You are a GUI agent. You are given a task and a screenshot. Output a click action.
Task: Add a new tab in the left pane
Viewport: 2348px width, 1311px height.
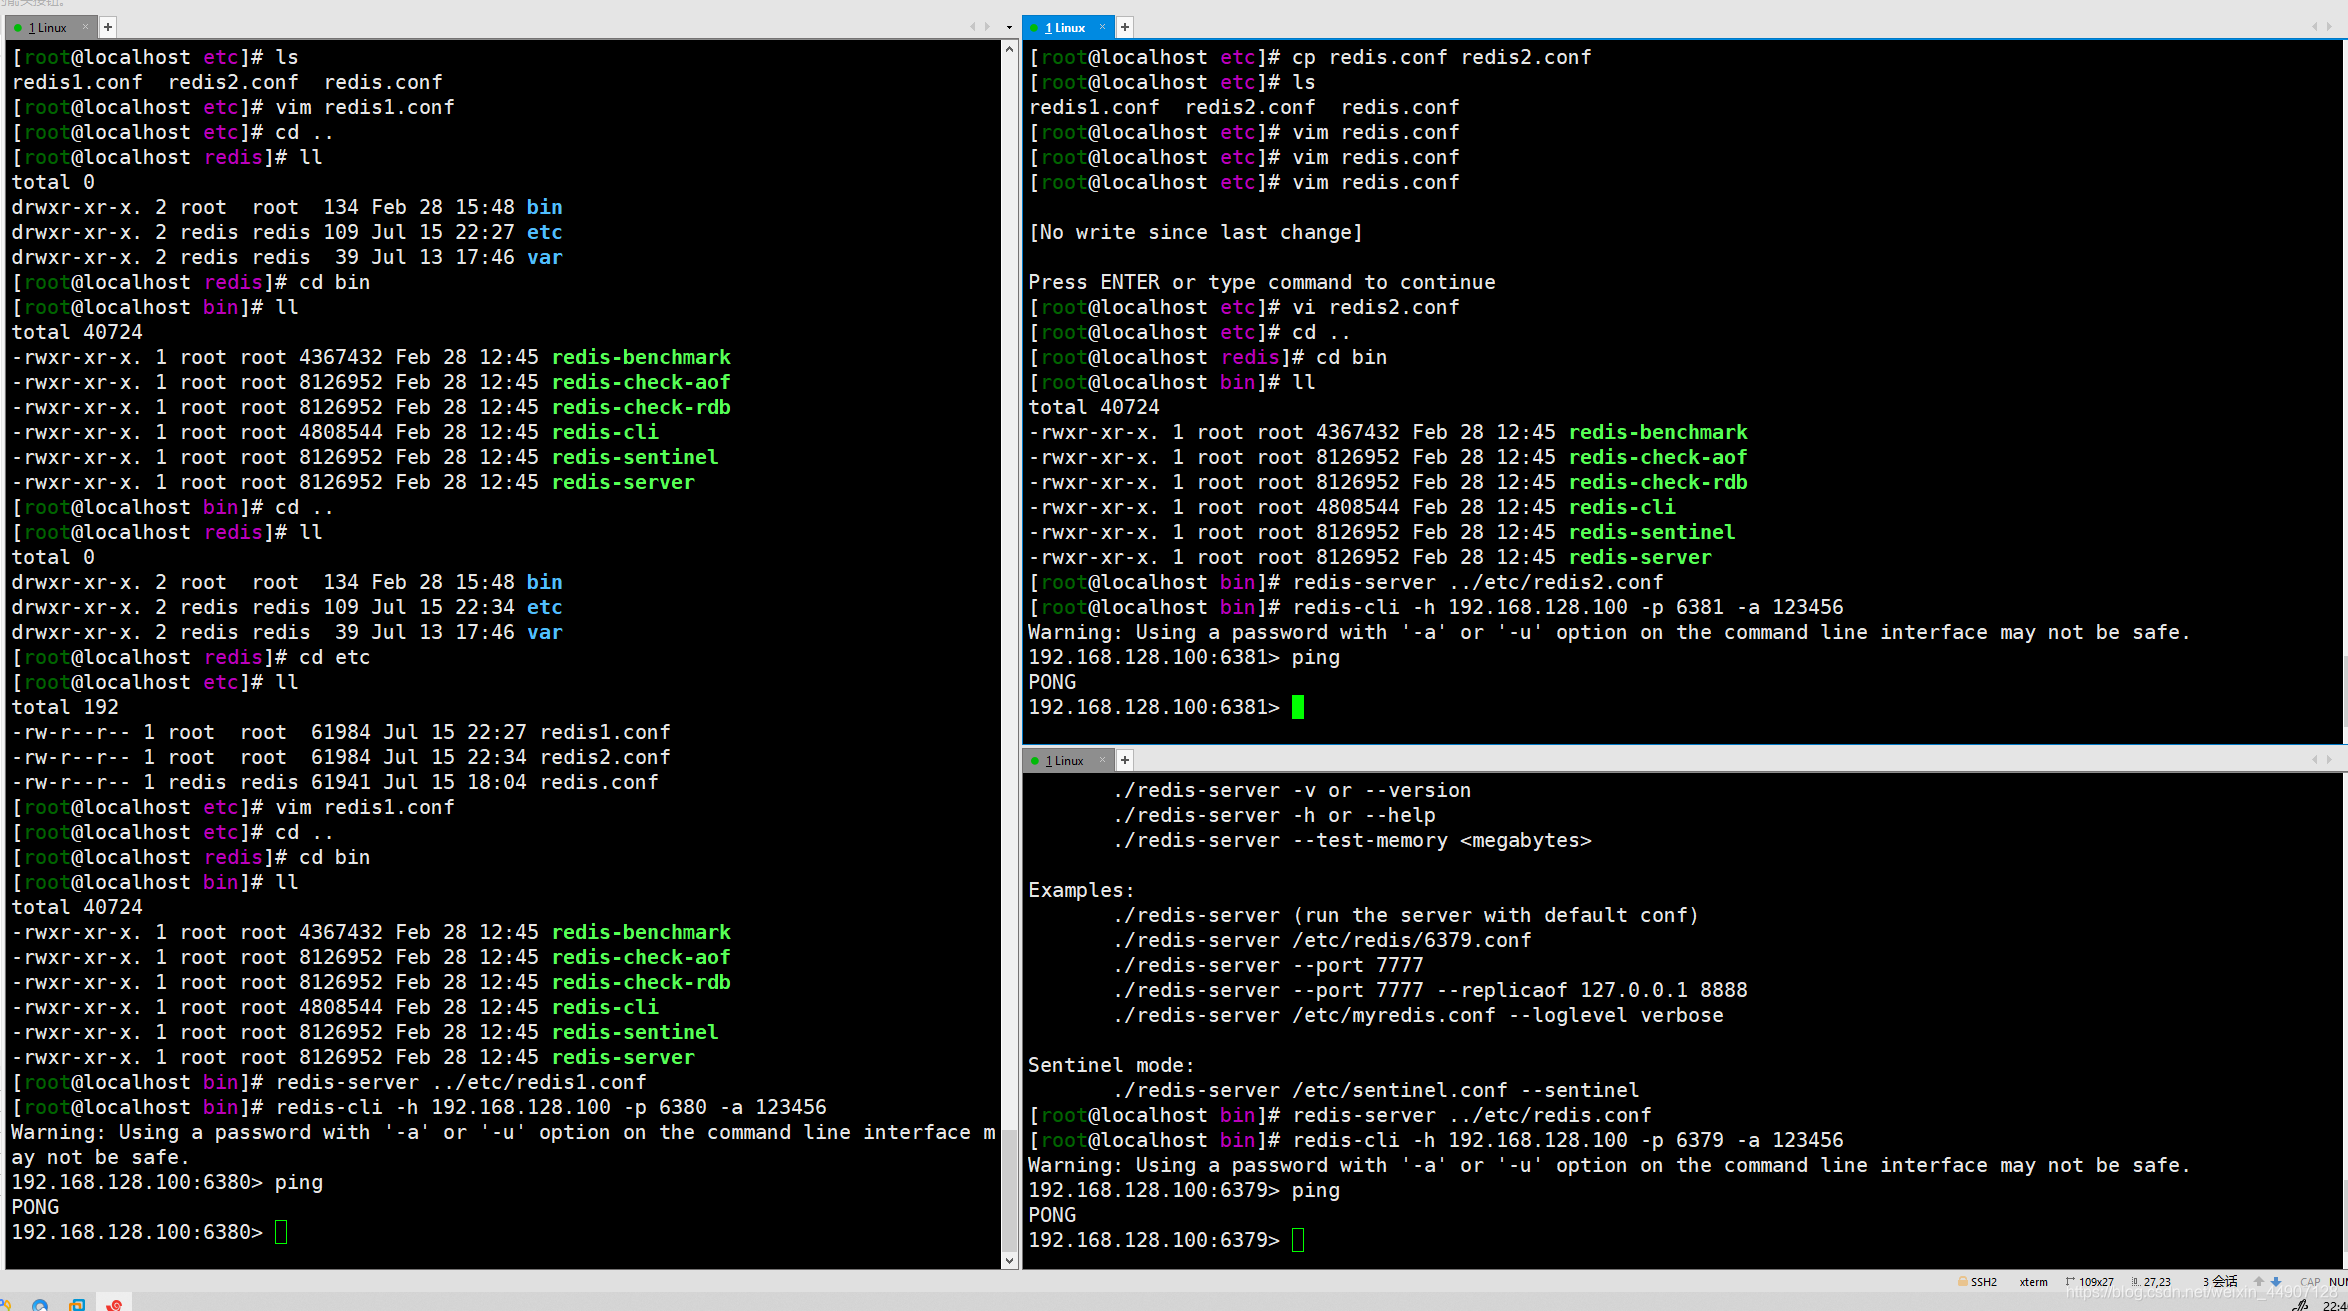coord(108,27)
